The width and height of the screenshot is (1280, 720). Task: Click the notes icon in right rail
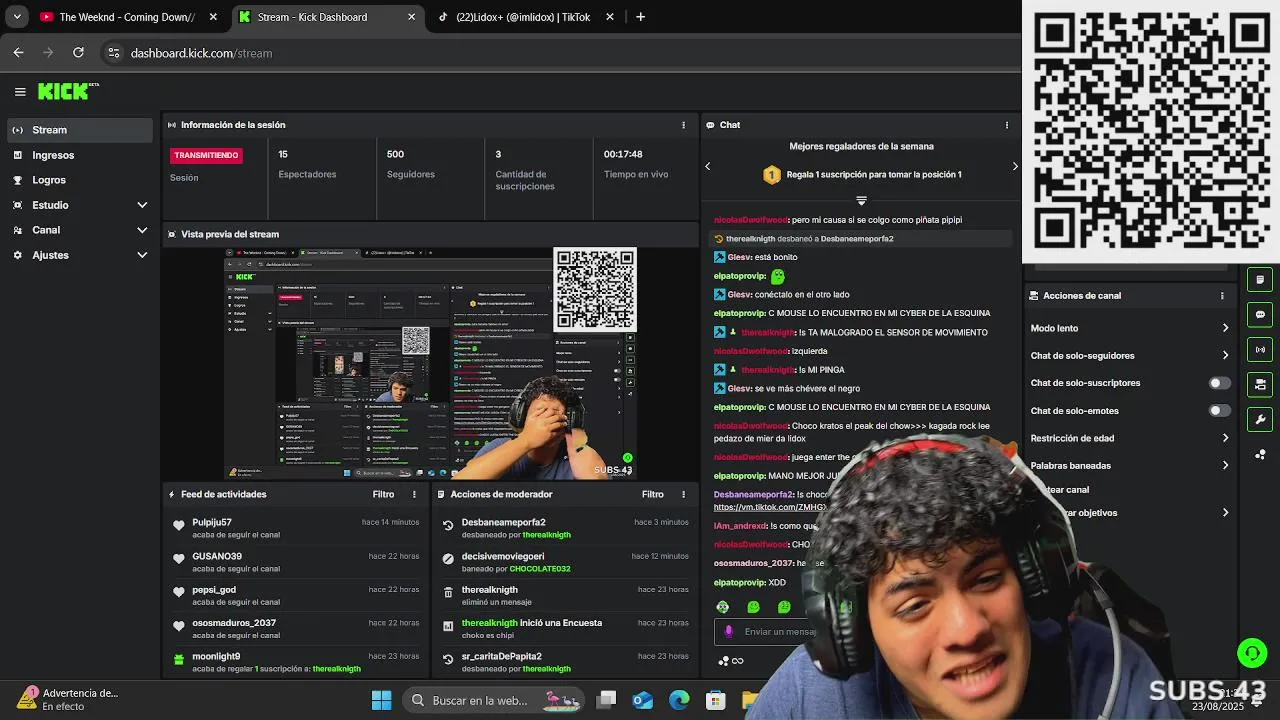(x=1260, y=280)
